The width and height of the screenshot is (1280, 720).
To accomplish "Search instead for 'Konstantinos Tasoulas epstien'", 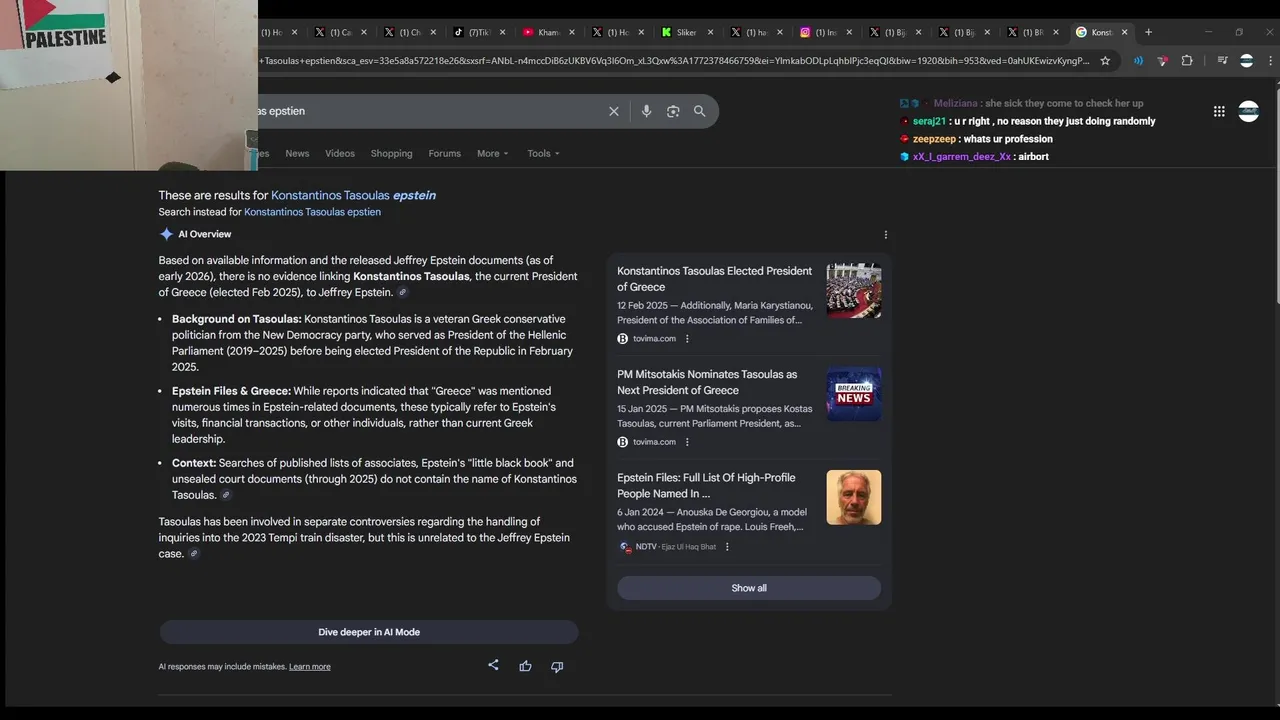I will (312, 212).
